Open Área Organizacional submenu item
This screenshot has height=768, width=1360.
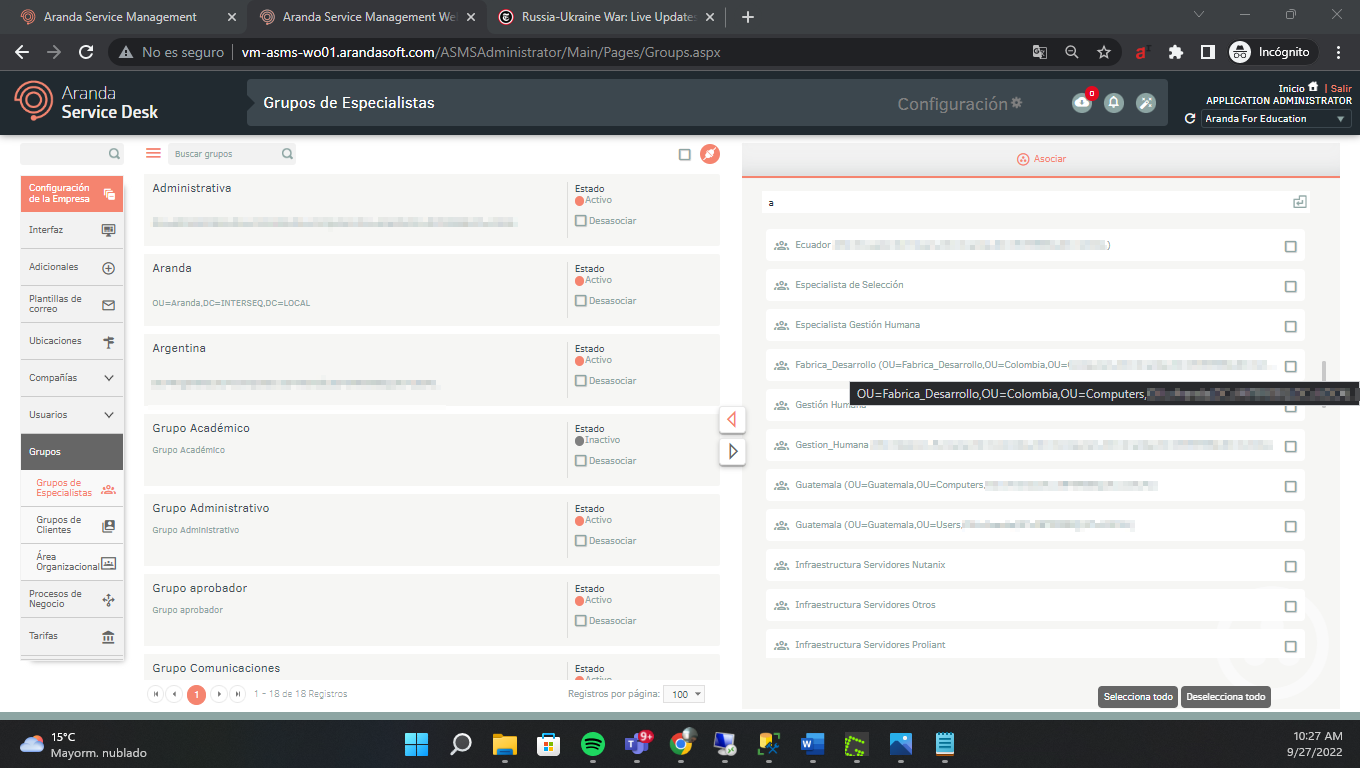pyautogui.click(x=72, y=562)
